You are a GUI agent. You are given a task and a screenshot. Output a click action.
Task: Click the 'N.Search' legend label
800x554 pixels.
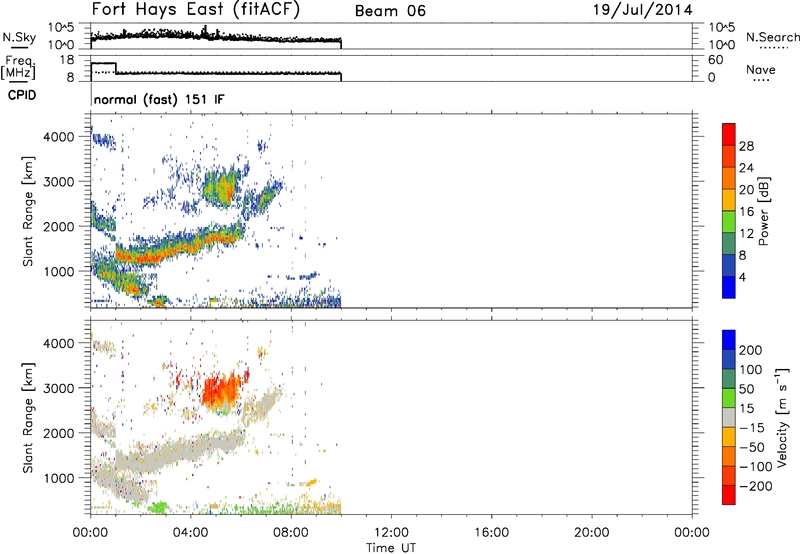click(x=772, y=37)
